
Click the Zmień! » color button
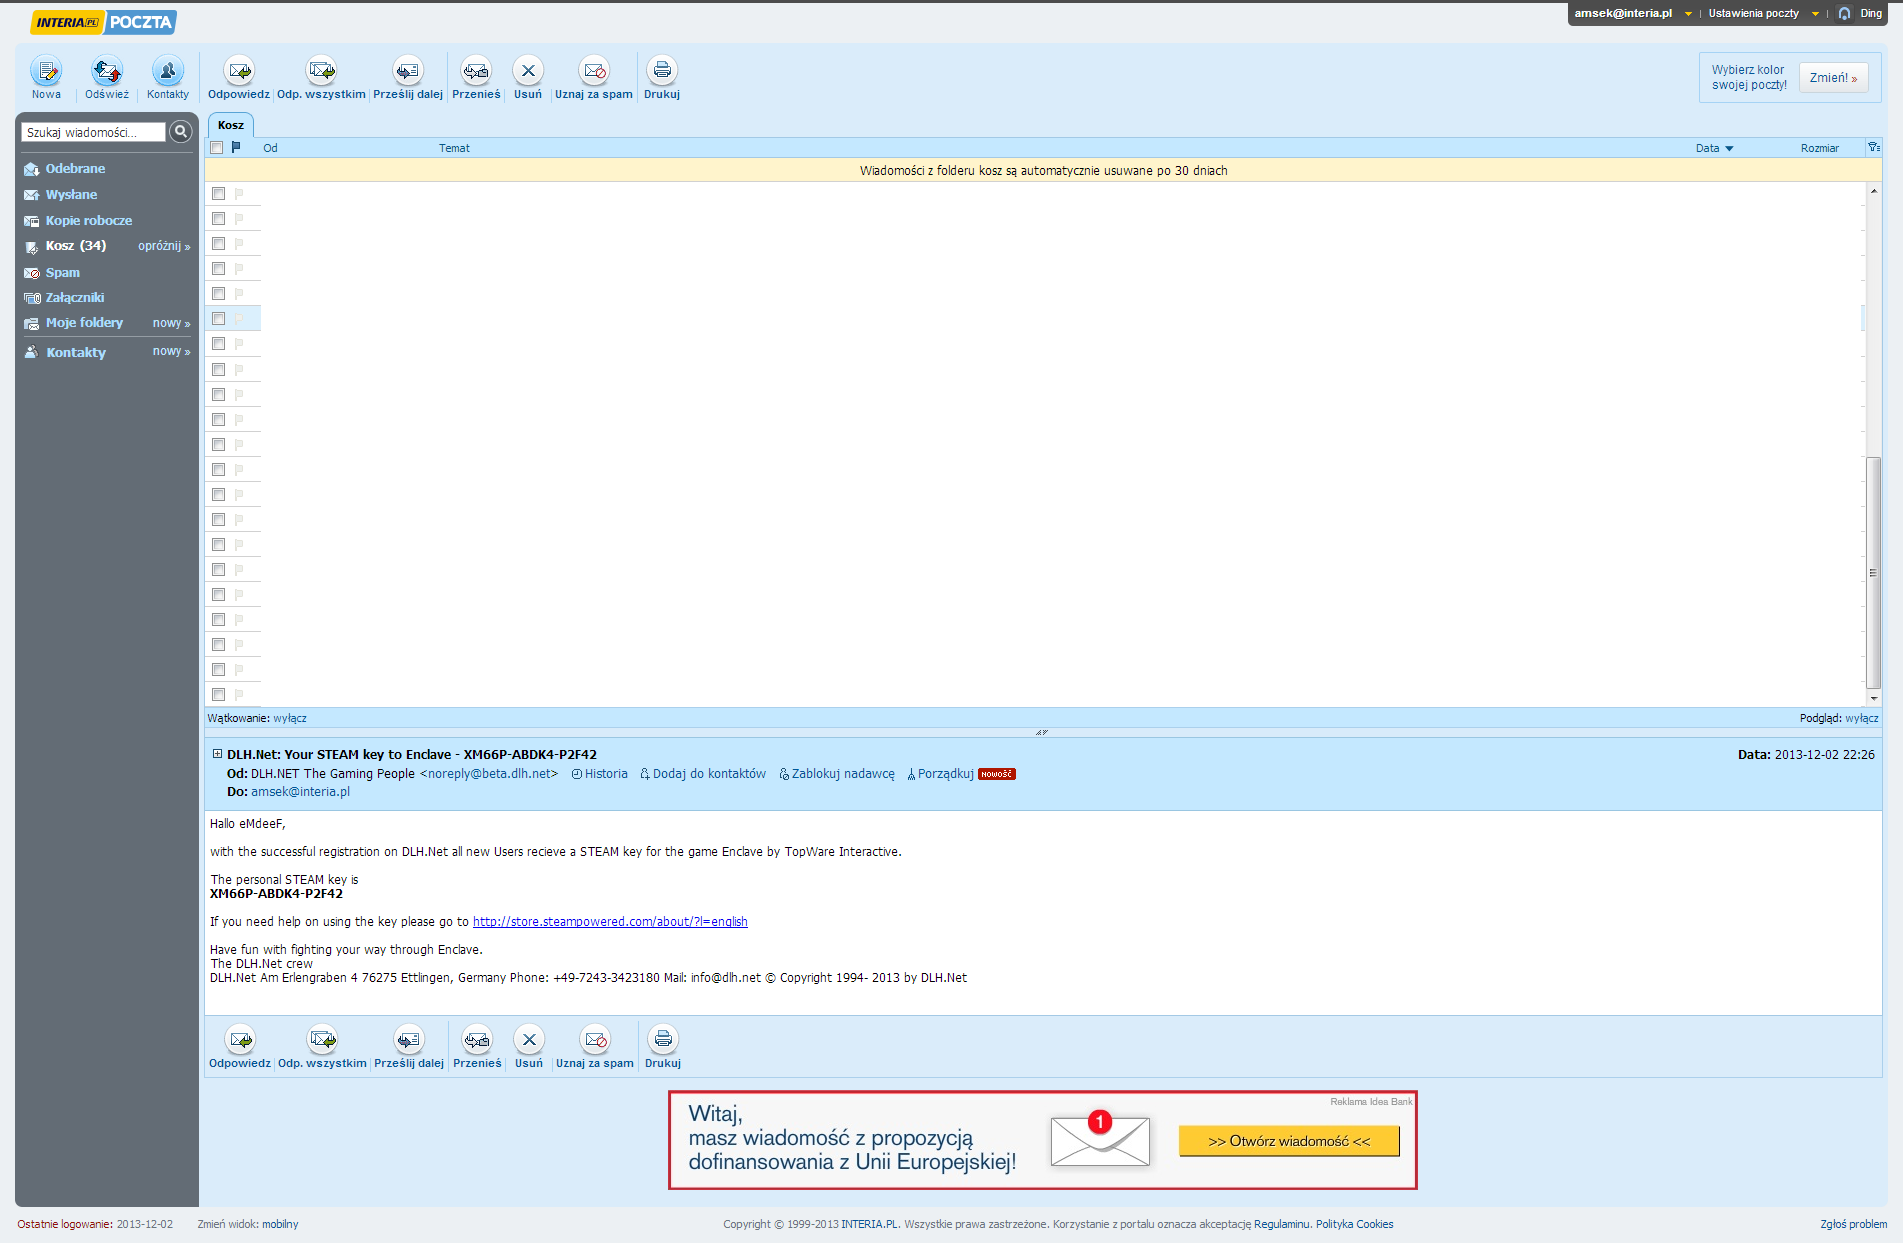(x=1833, y=78)
